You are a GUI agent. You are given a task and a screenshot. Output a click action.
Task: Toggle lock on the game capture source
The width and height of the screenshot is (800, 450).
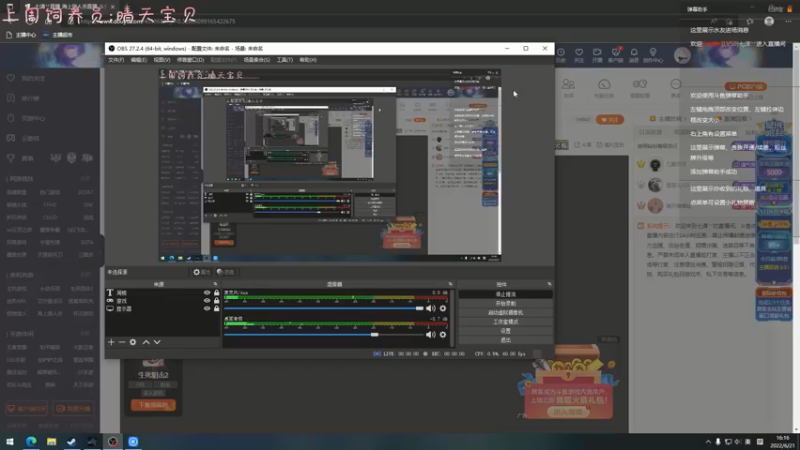pyautogui.click(x=216, y=301)
